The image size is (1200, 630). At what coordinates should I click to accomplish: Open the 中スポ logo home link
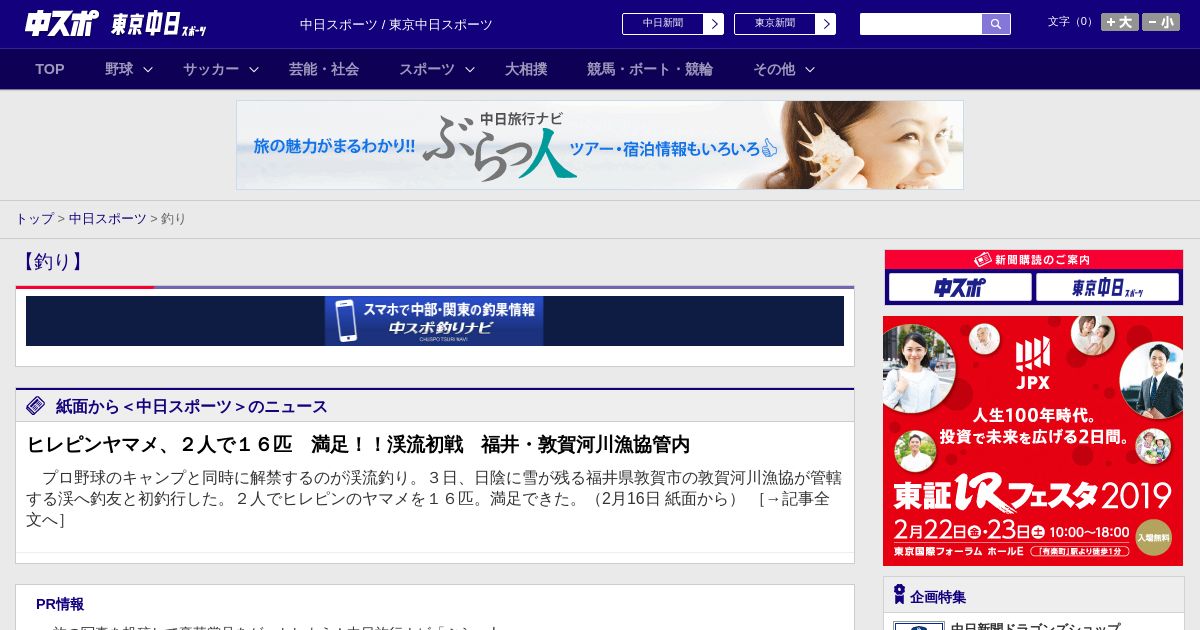tap(61, 24)
